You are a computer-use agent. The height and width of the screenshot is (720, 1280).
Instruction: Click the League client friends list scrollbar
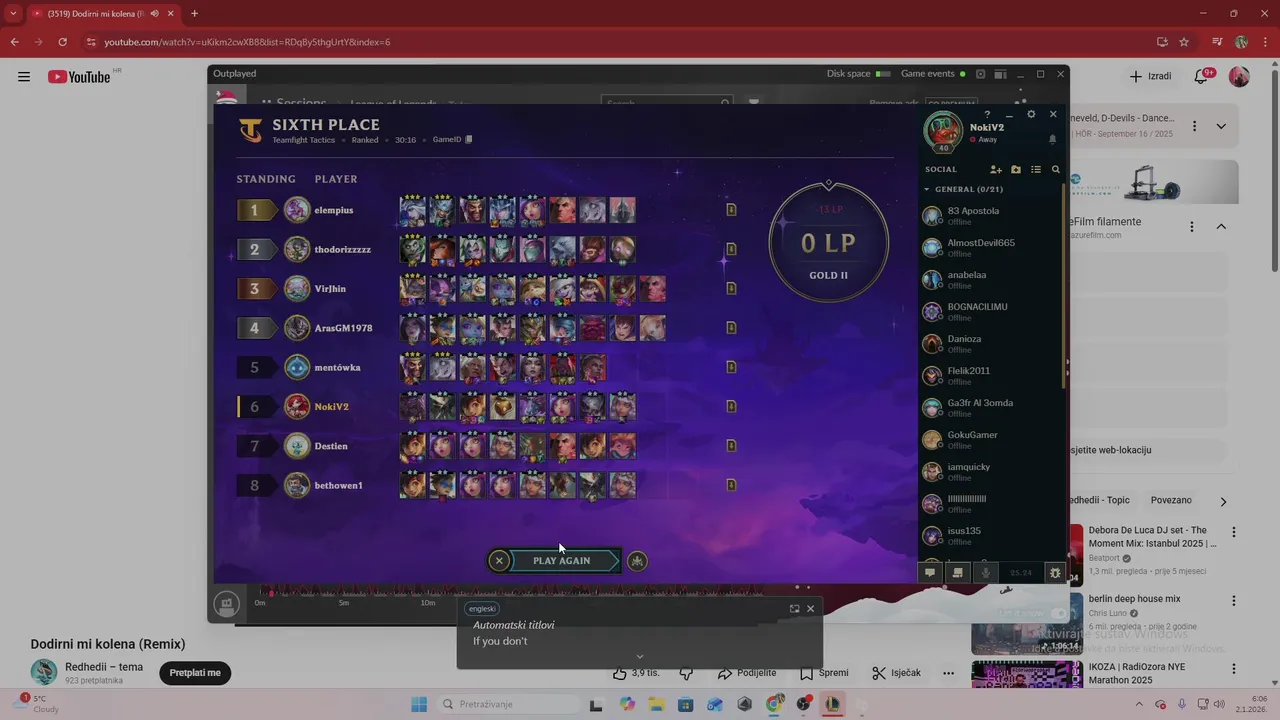tap(1064, 285)
